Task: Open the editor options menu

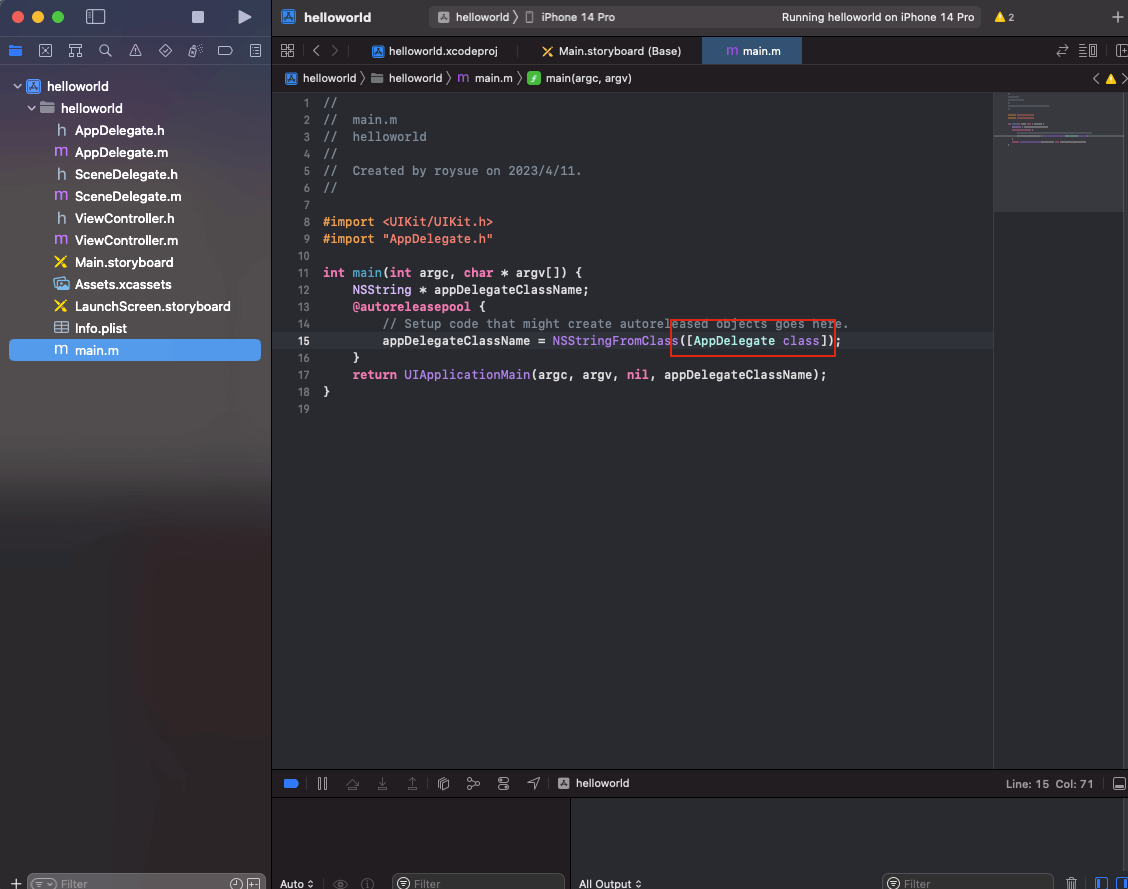Action: click(x=1088, y=50)
